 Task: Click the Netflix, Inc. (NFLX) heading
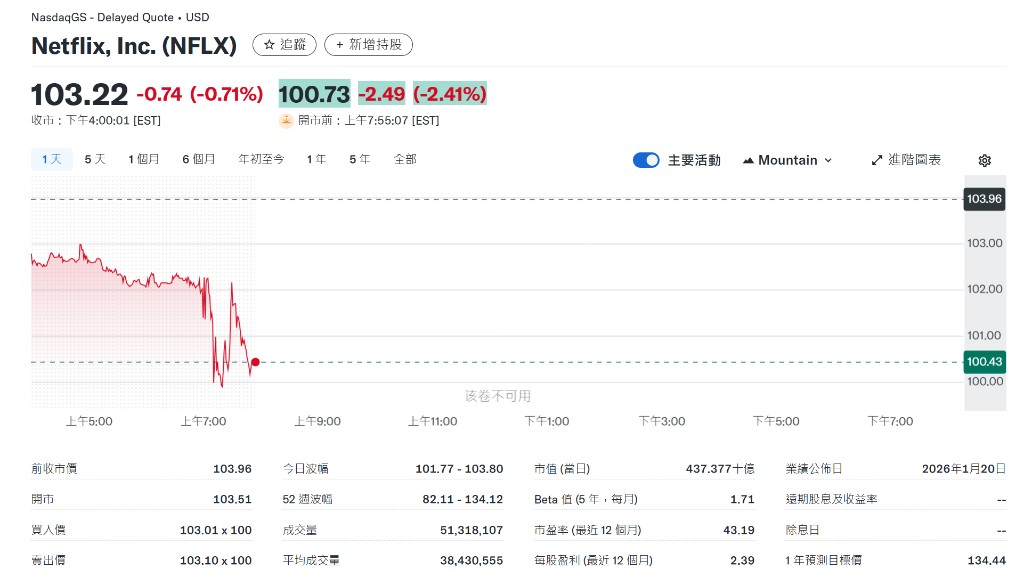pyautogui.click(x=134, y=46)
